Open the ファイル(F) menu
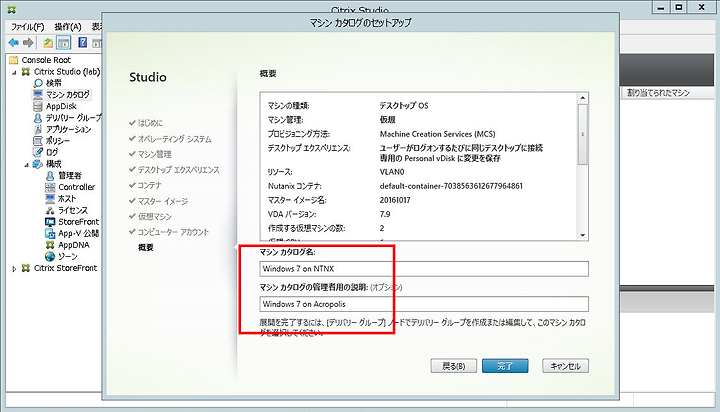720x412 pixels. [28, 27]
